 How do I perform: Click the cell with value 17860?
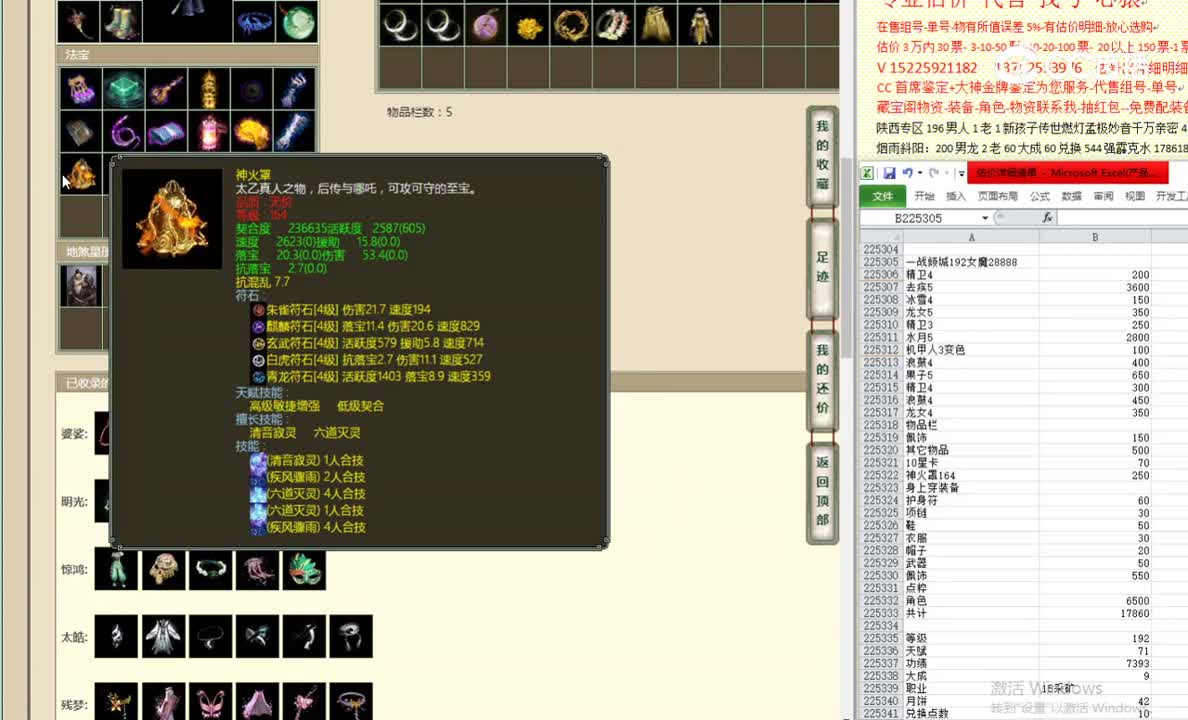(x=1095, y=613)
